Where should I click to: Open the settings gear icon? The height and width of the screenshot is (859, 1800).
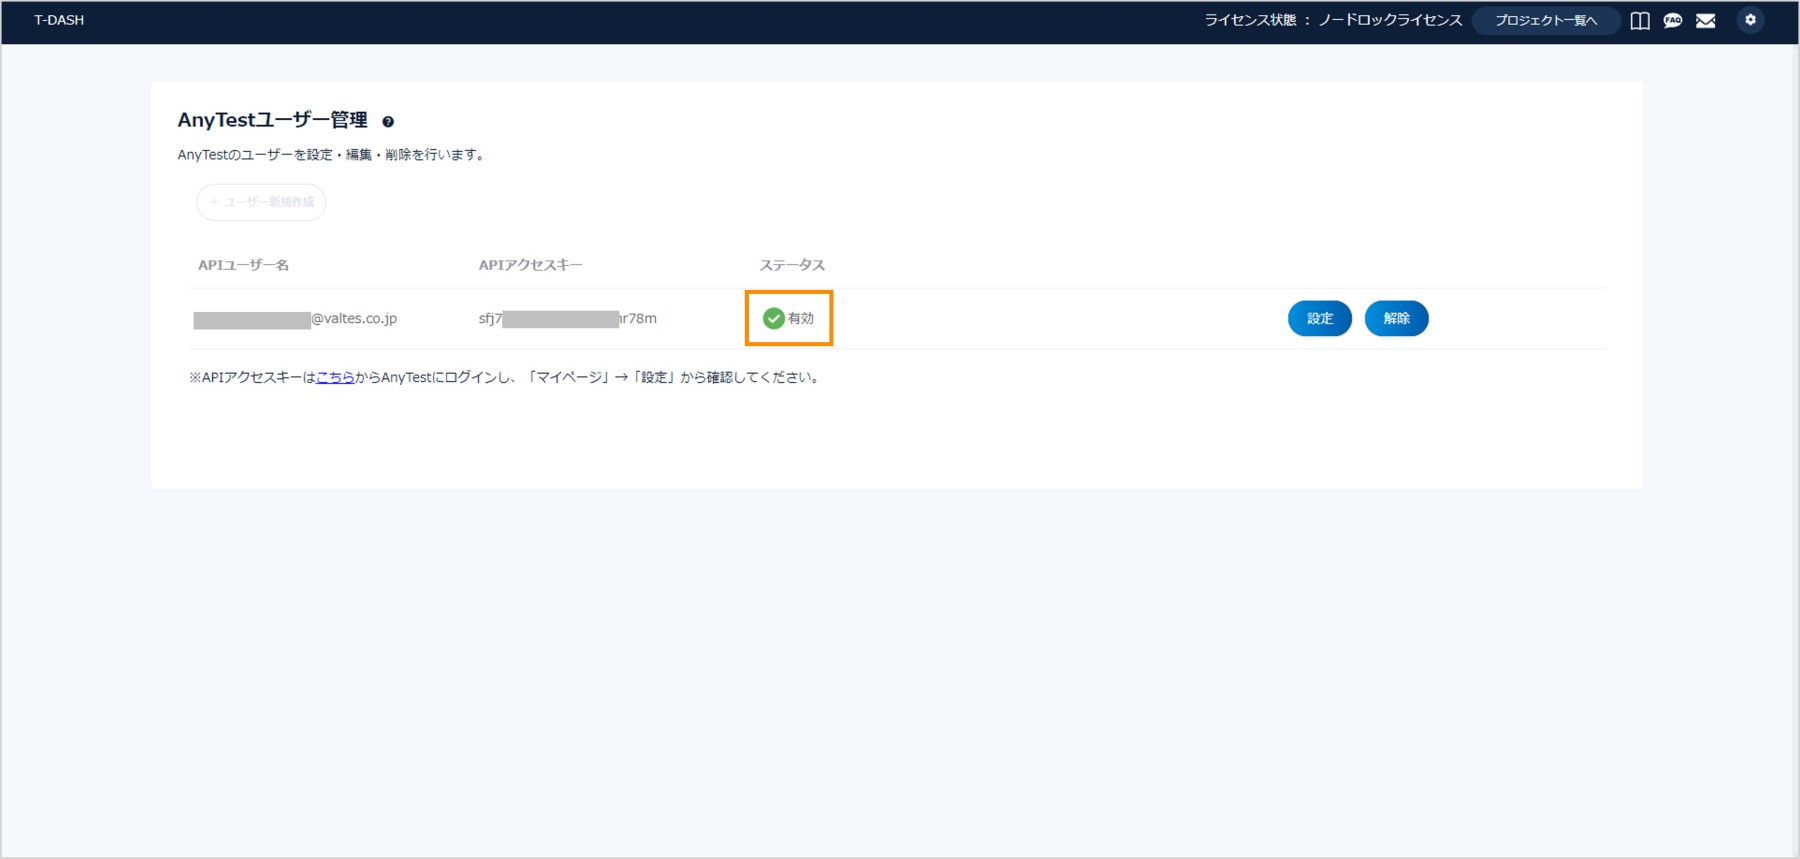(x=1750, y=20)
